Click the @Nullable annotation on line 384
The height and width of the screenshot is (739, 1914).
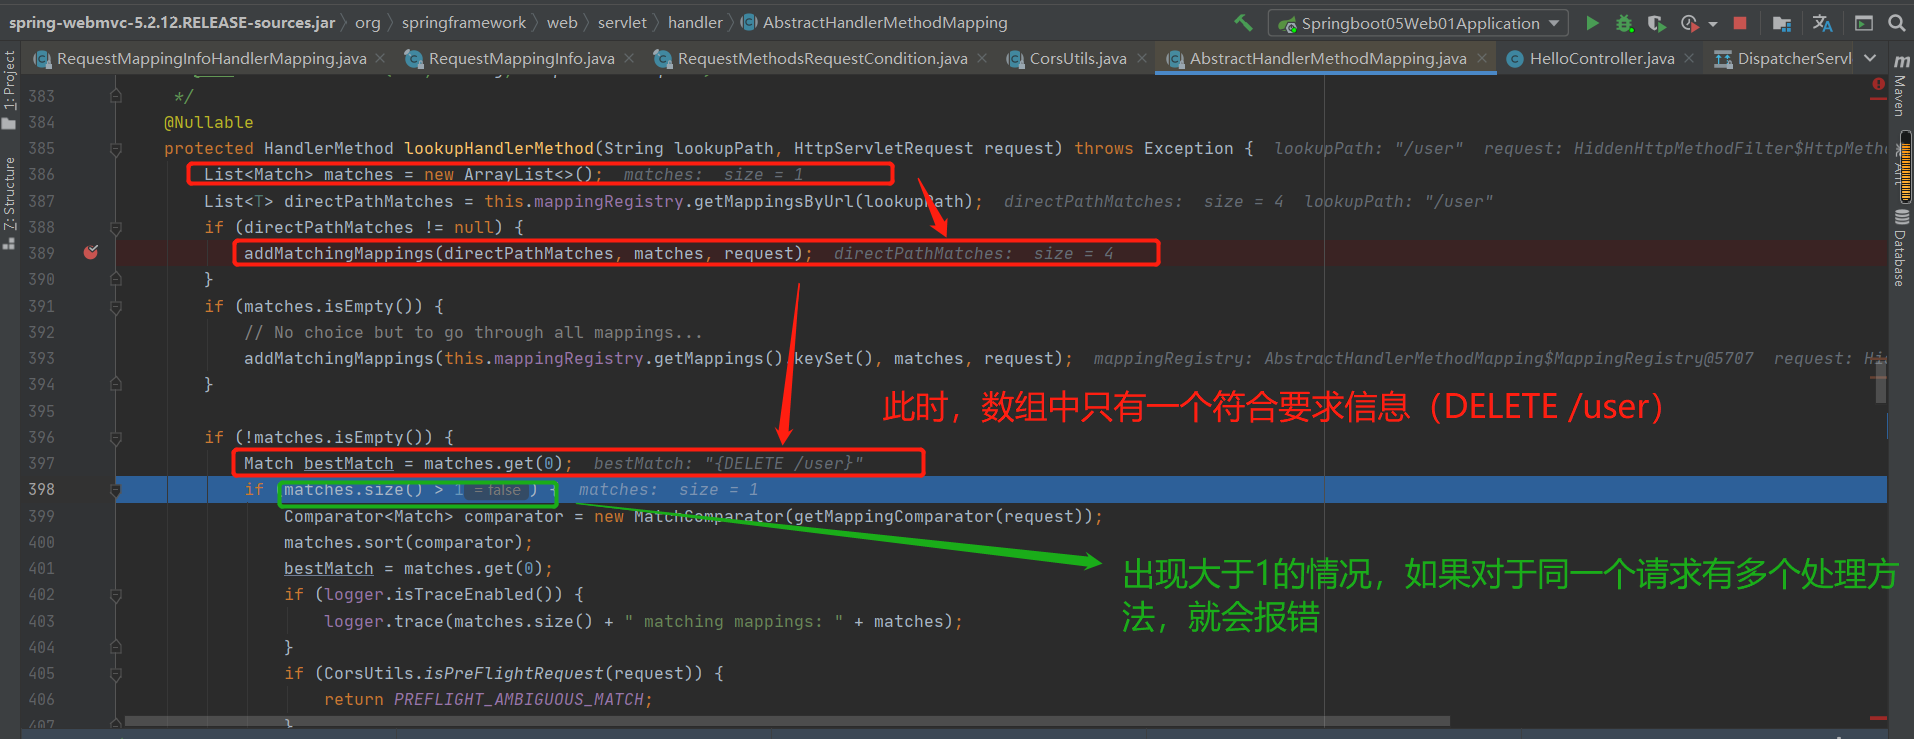(x=209, y=122)
